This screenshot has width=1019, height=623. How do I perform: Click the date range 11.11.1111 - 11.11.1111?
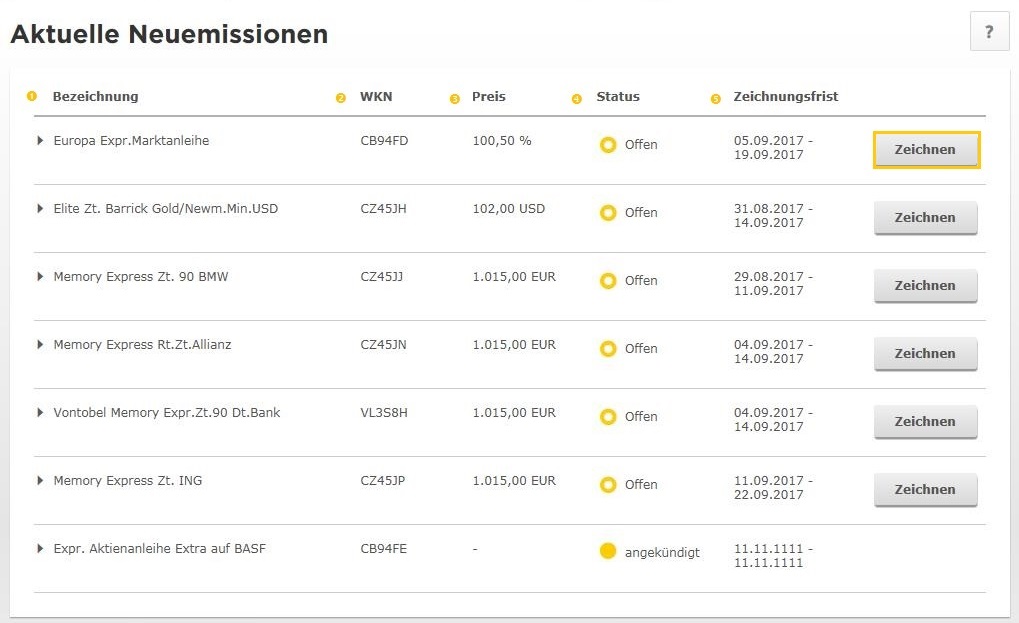pyautogui.click(x=773, y=555)
